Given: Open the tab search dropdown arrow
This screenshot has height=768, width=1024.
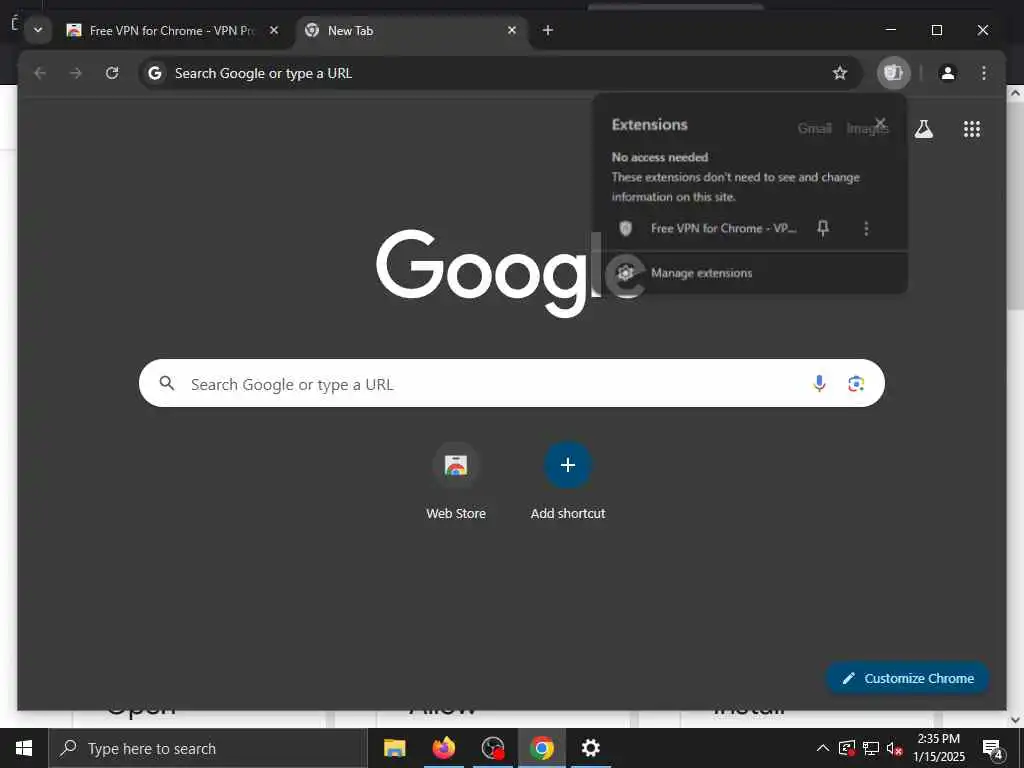Looking at the screenshot, I should [x=38, y=30].
